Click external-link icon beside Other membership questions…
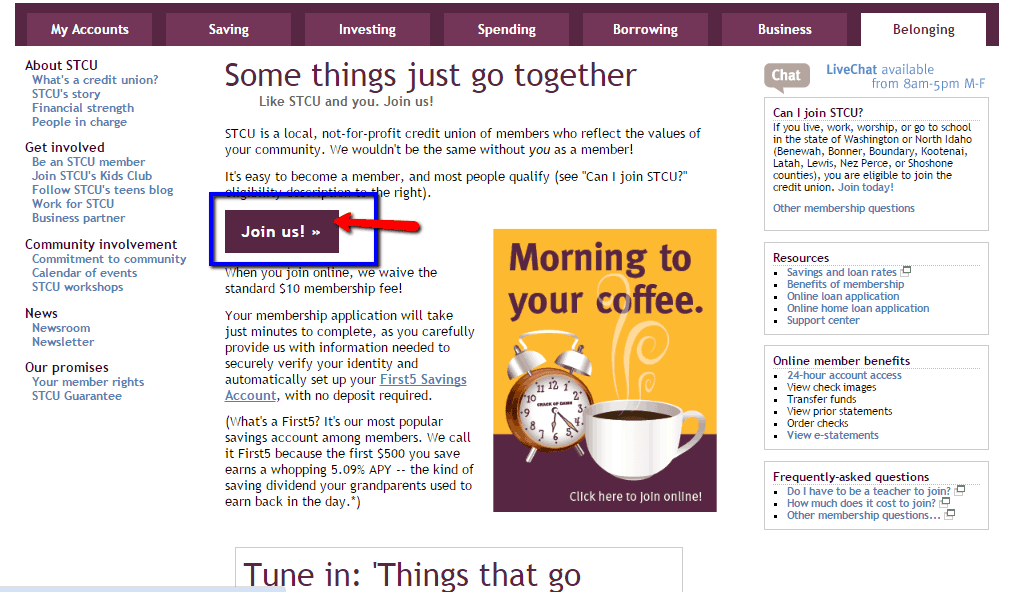 pyautogui.click(x=950, y=514)
